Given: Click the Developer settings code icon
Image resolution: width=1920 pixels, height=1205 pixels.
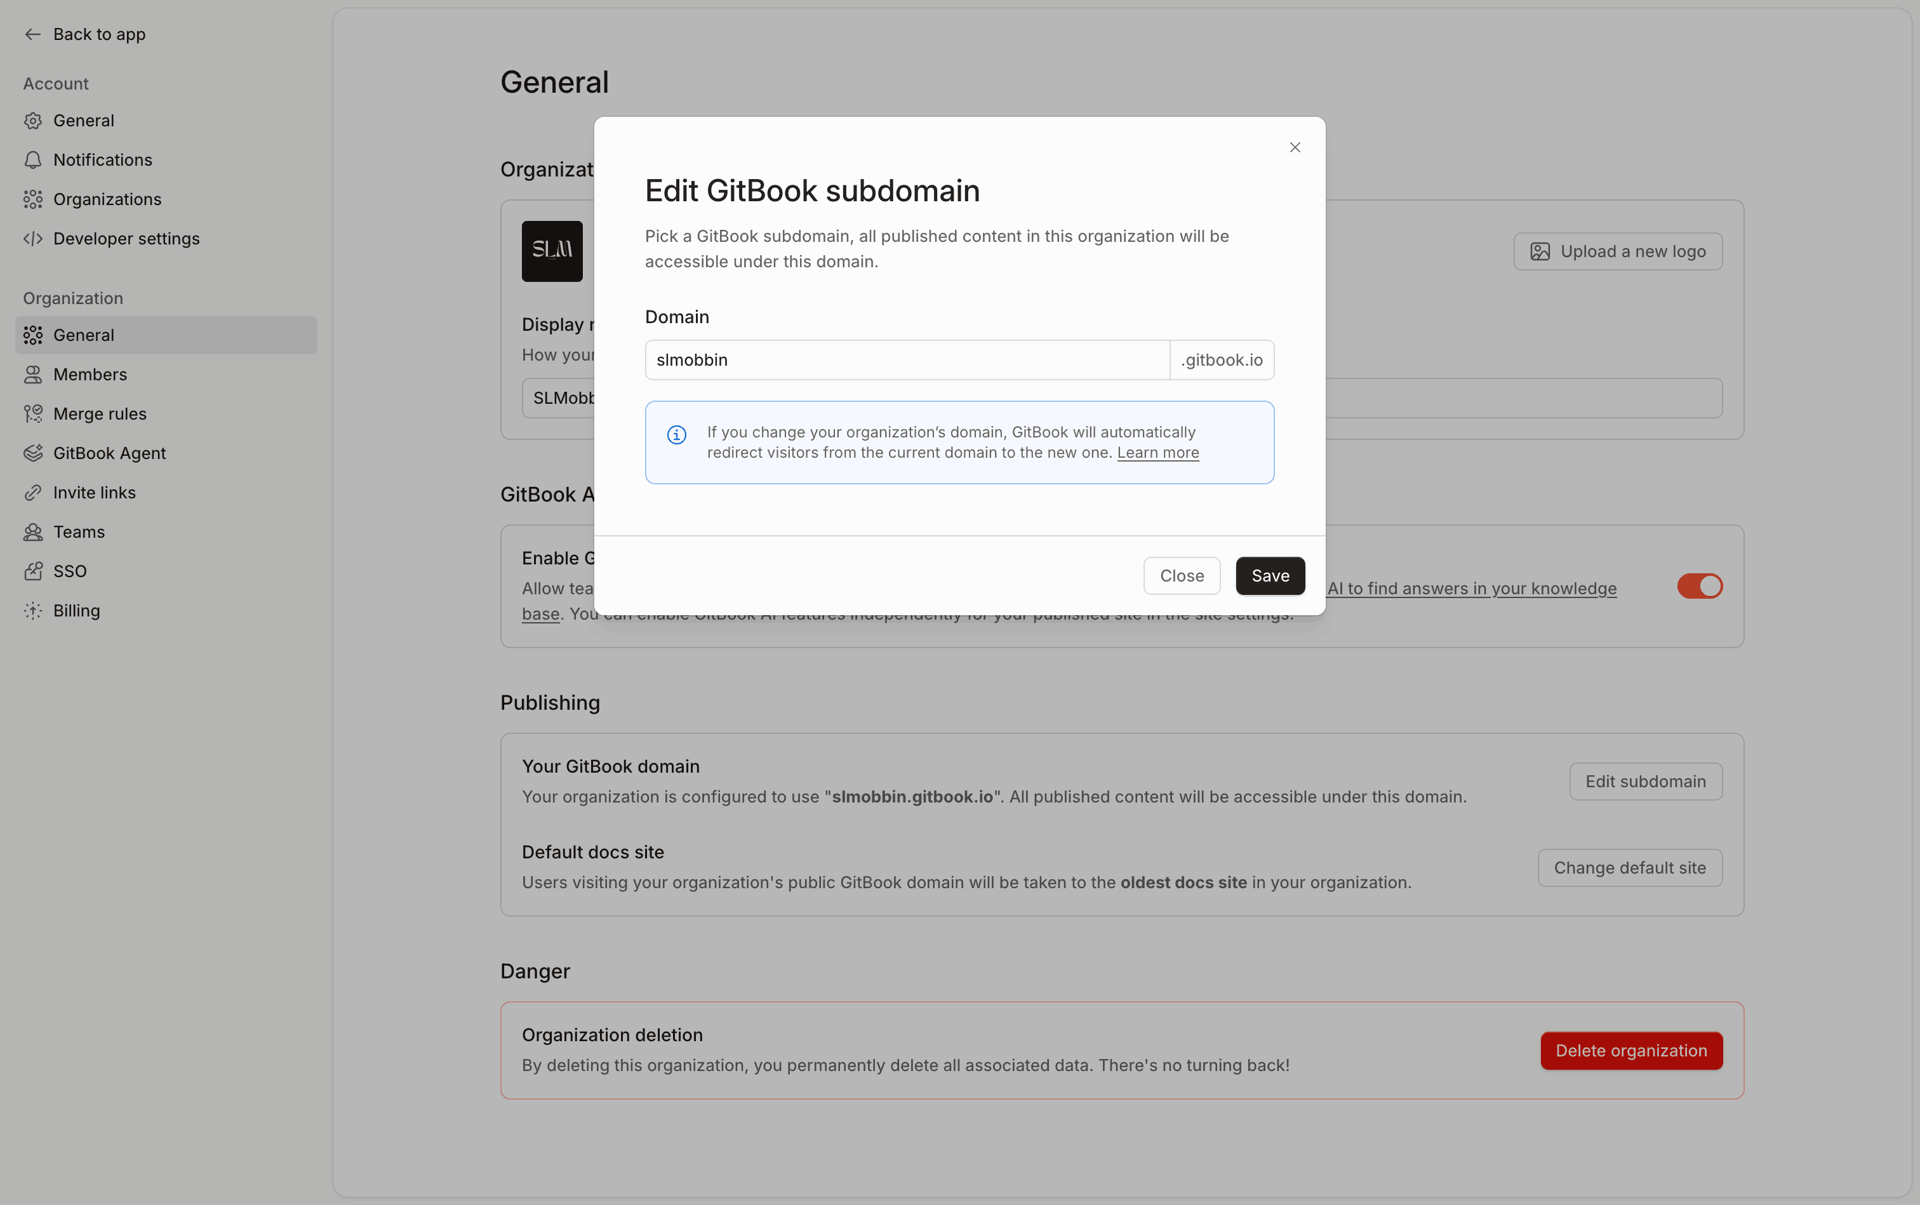Looking at the screenshot, I should tap(33, 239).
